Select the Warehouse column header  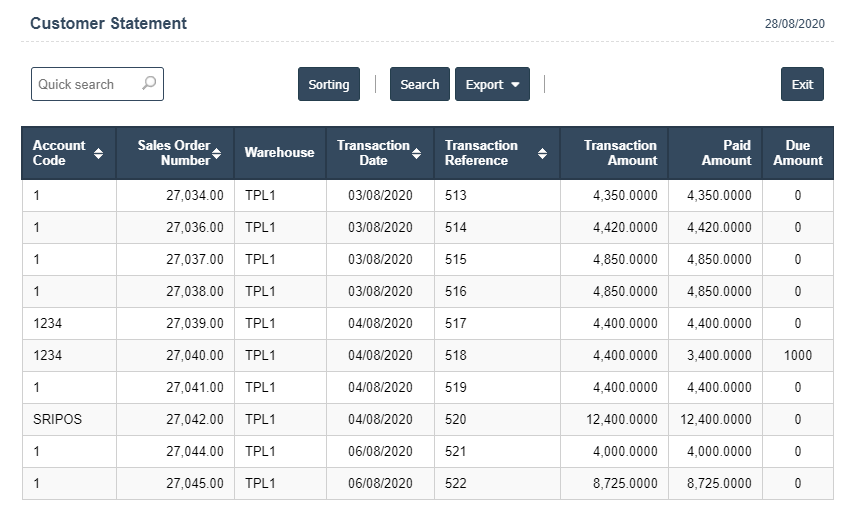point(279,153)
